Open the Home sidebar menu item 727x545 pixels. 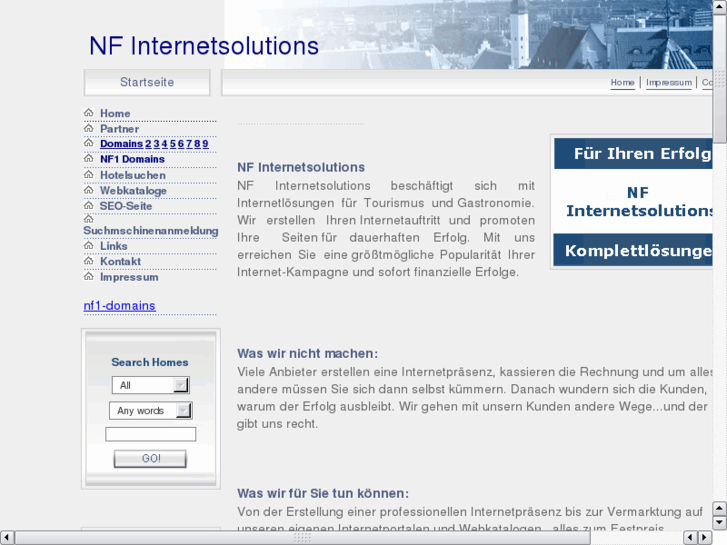click(x=115, y=113)
